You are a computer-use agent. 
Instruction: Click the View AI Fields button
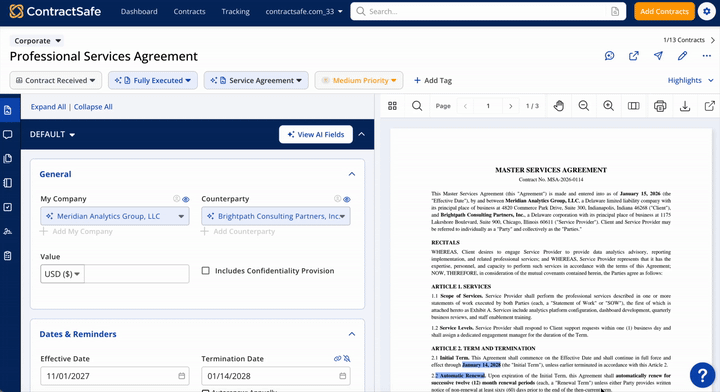pos(316,134)
